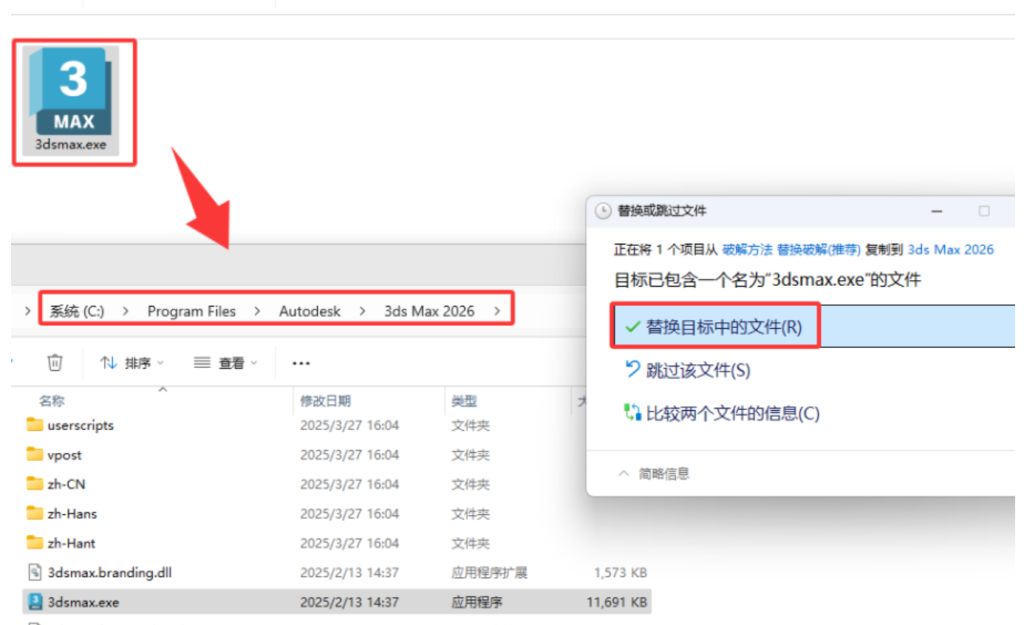Click the clock icon in dialog title bar
The height and width of the screenshot is (625, 1024).
(603, 211)
